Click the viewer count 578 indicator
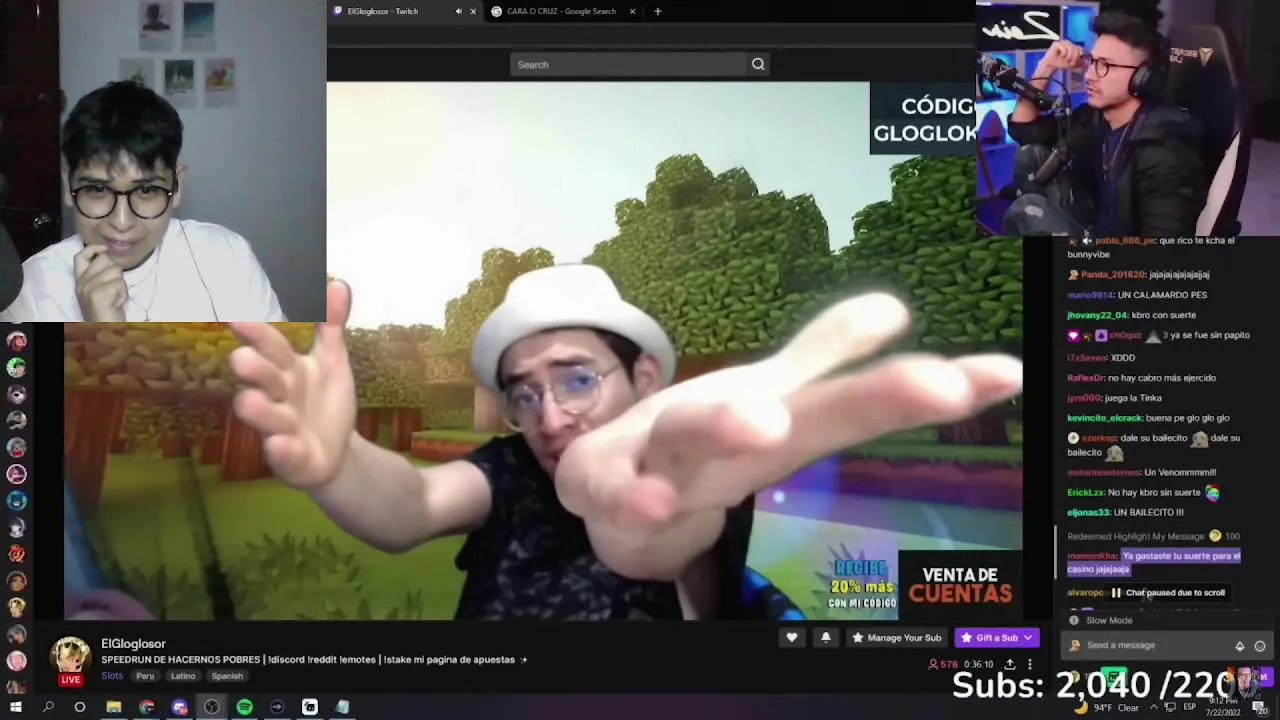This screenshot has width=1280, height=720. tap(943, 664)
